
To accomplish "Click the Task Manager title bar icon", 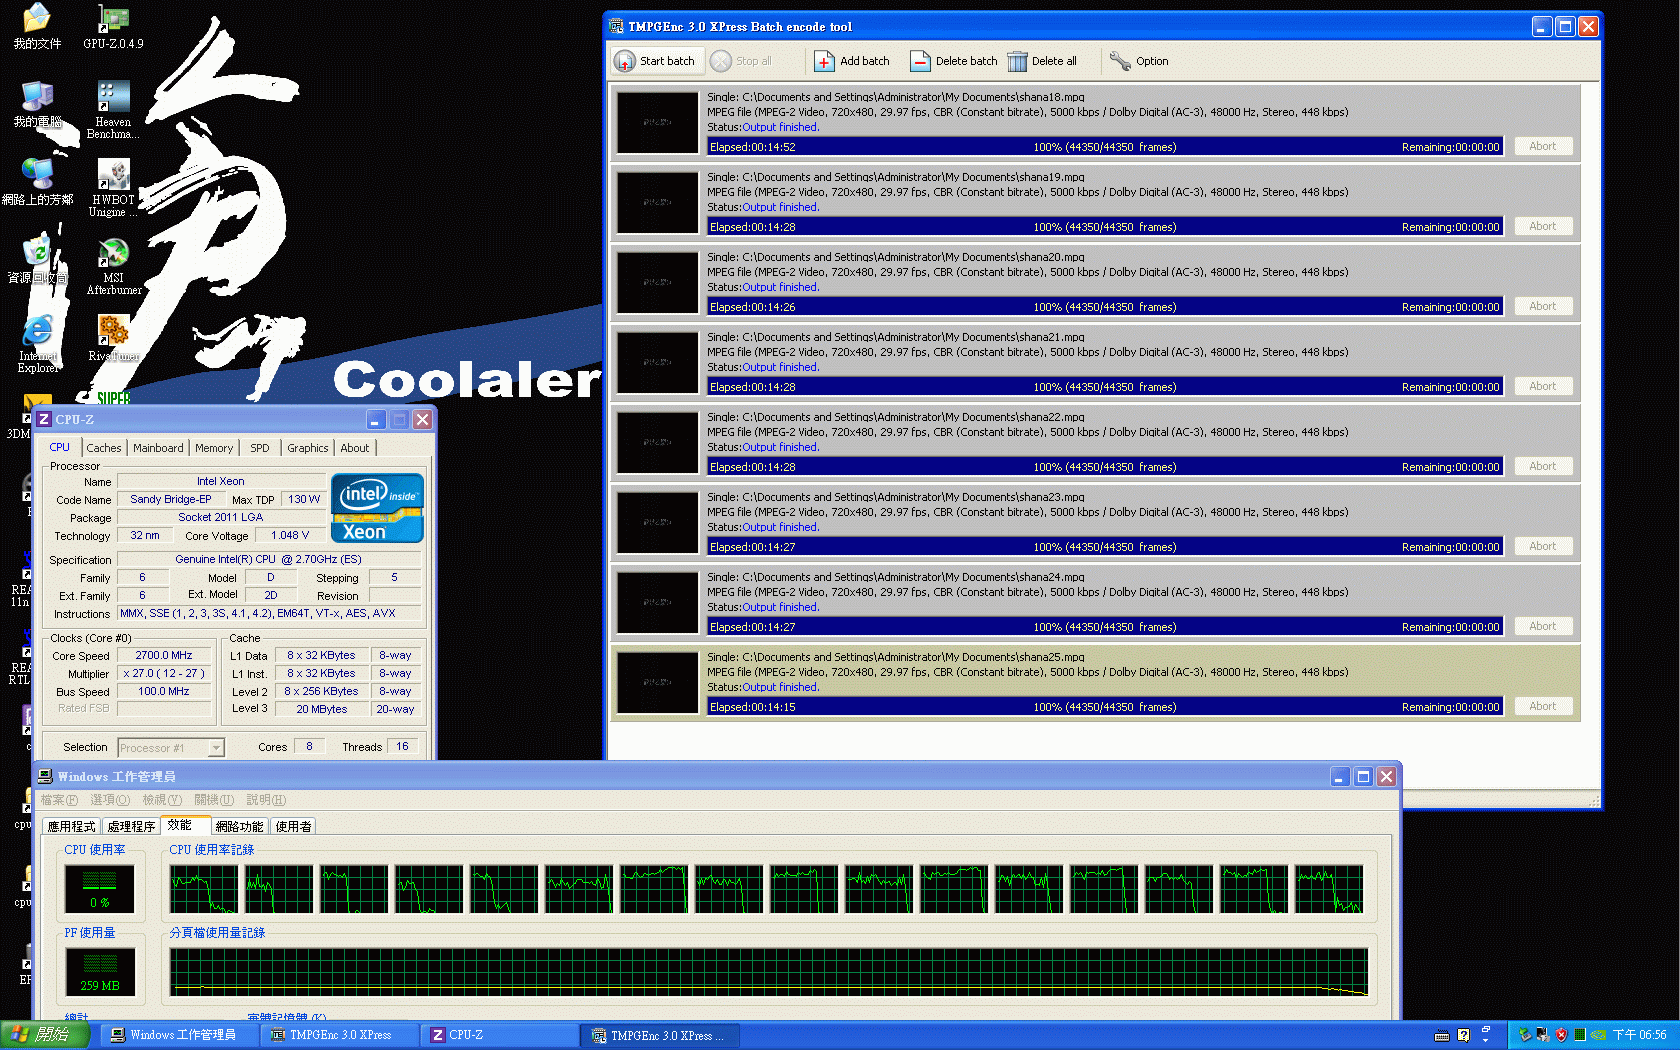I will point(45,776).
